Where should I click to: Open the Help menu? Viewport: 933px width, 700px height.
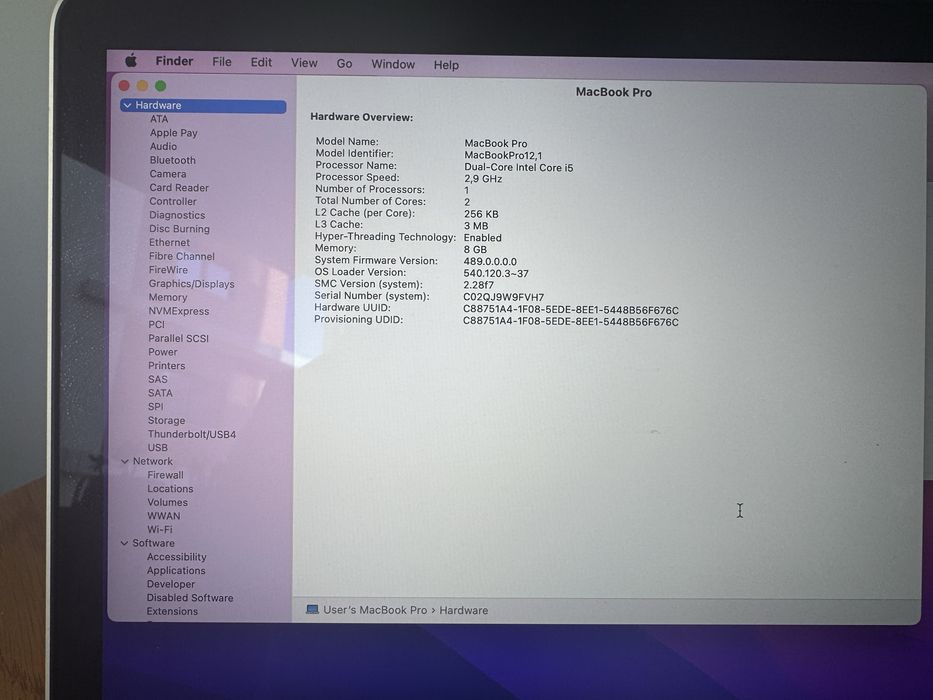pos(446,65)
